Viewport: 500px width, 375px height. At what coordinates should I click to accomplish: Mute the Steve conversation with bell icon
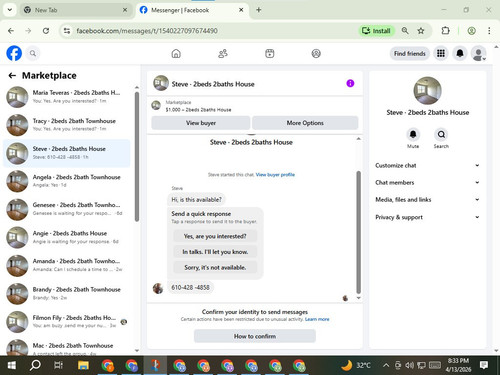point(413,134)
